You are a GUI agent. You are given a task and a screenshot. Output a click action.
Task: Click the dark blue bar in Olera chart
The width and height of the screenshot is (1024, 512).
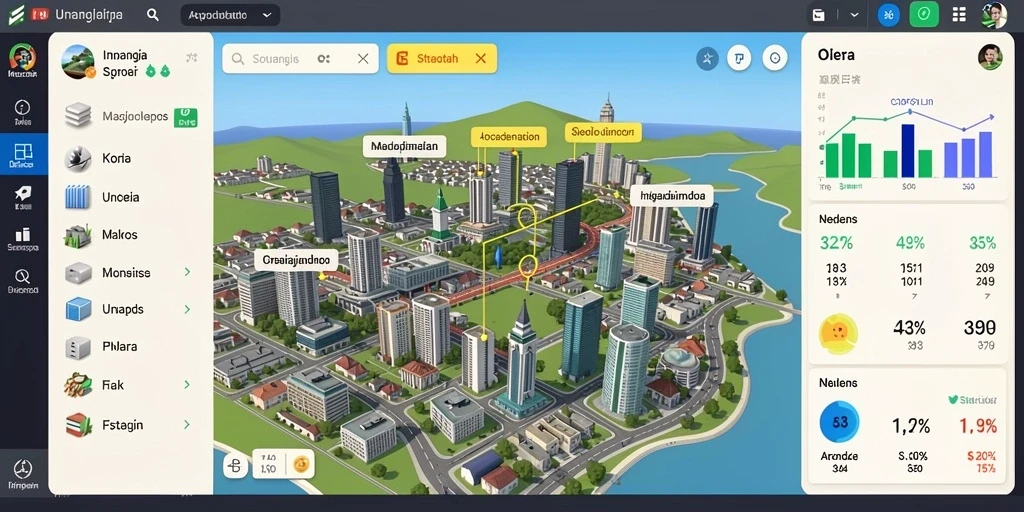908,151
